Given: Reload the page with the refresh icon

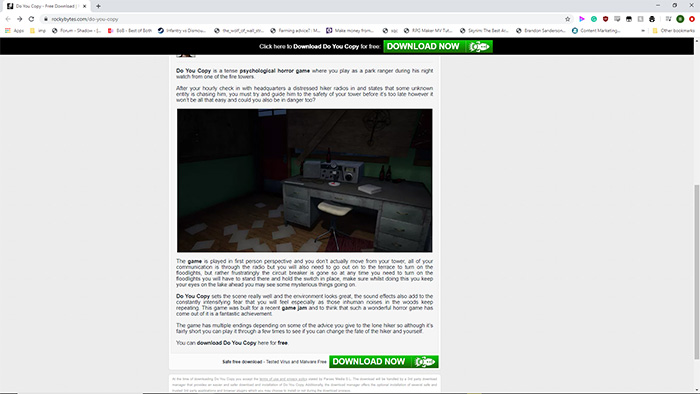Looking at the screenshot, I should (31, 19).
